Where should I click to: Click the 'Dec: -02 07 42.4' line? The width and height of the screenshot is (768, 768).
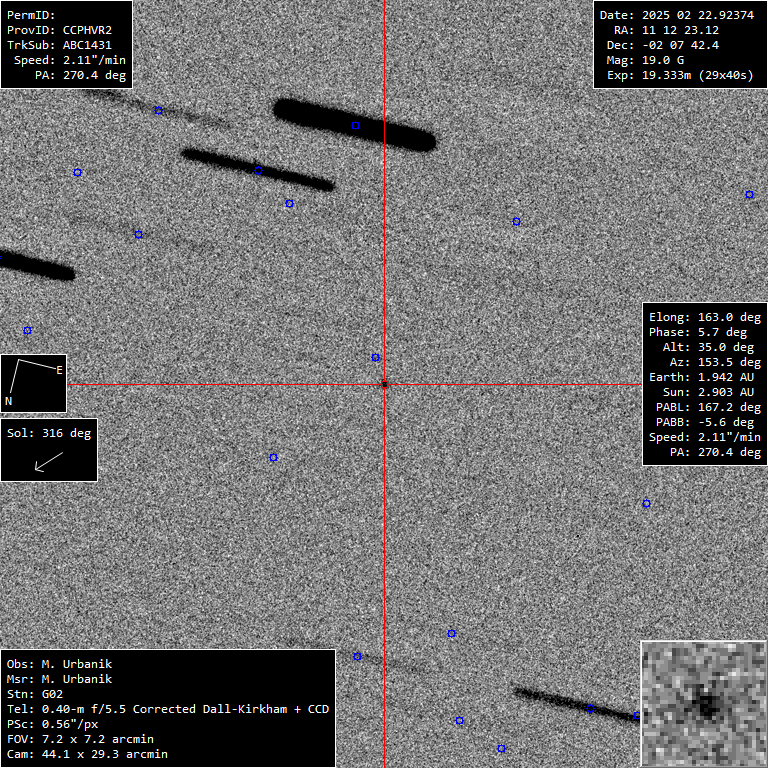(663, 45)
